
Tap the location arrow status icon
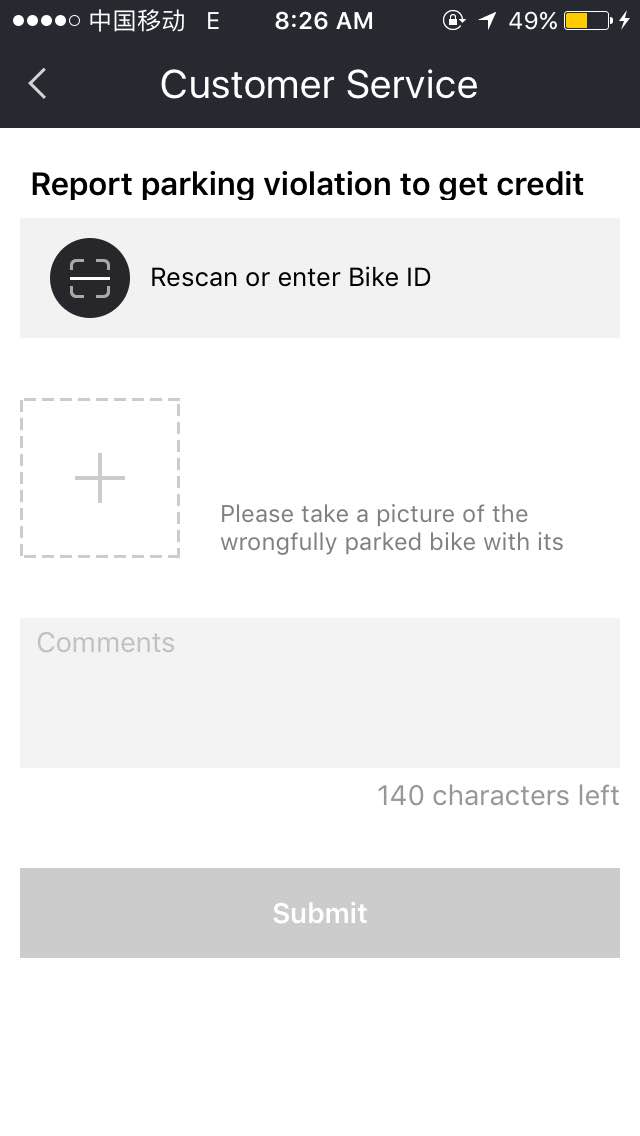click(488, 21)
